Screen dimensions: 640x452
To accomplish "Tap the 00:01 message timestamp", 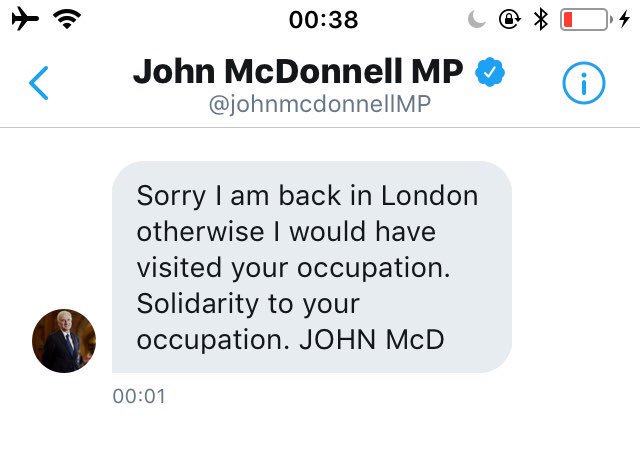I will pyautogui.click(x=139, y=396).
